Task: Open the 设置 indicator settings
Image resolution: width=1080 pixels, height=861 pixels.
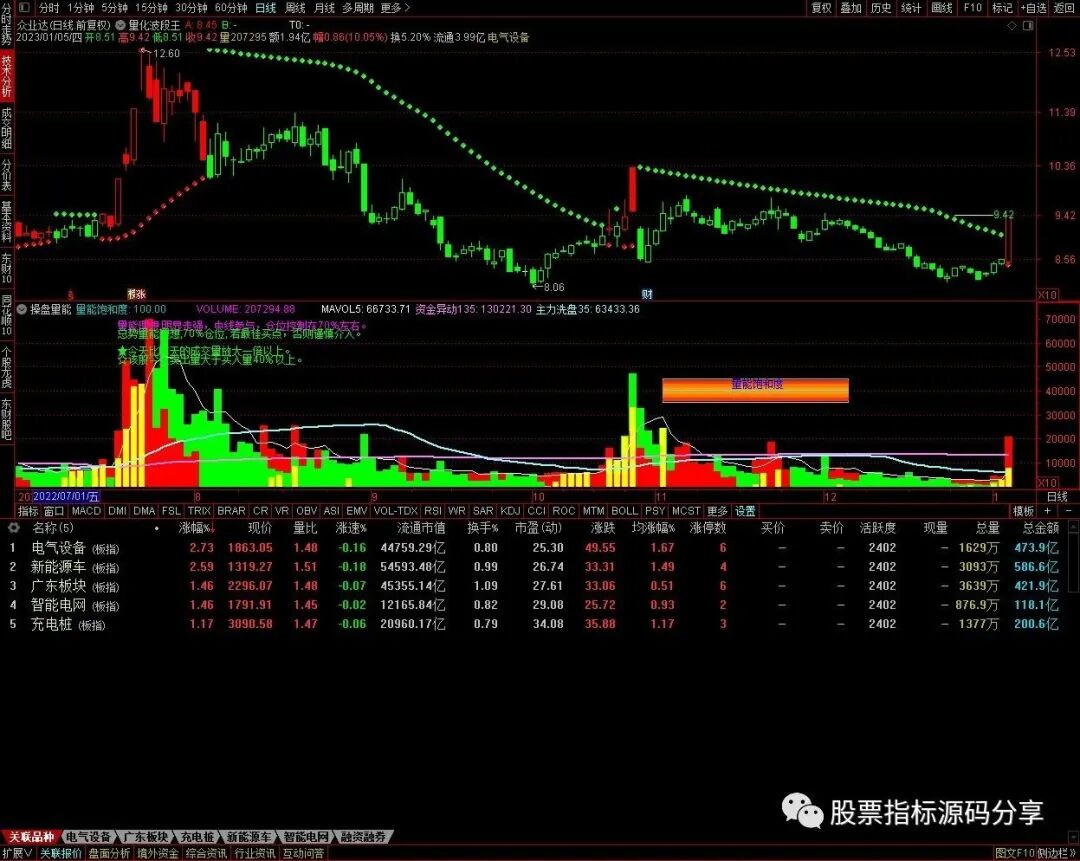Action: (x=745, y=511)
